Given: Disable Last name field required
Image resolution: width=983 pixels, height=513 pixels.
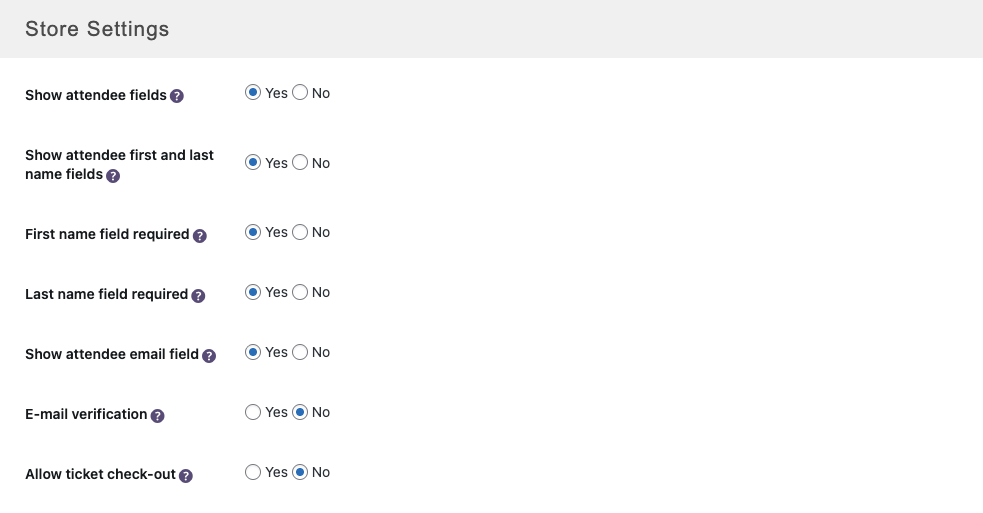Looking at the screenshot, I should (x=300, y=292).
